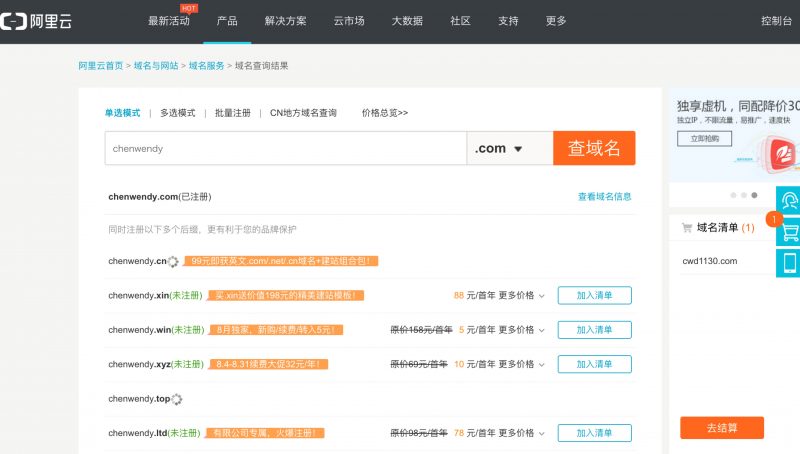The width and height of the screenshot is (800, 454).
Task: Open 价格总览>> link
Action: point(385,113)
